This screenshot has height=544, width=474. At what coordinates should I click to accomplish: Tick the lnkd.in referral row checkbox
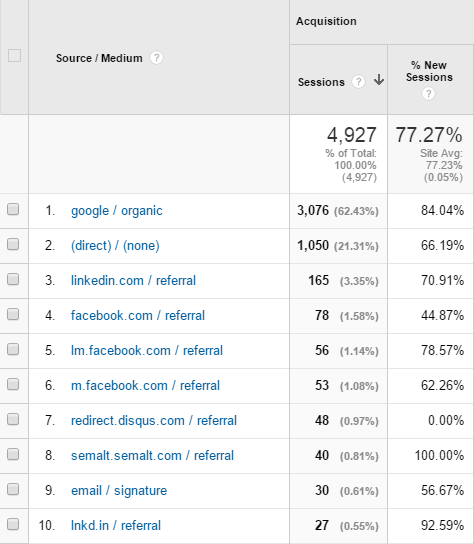click(13, 524)
